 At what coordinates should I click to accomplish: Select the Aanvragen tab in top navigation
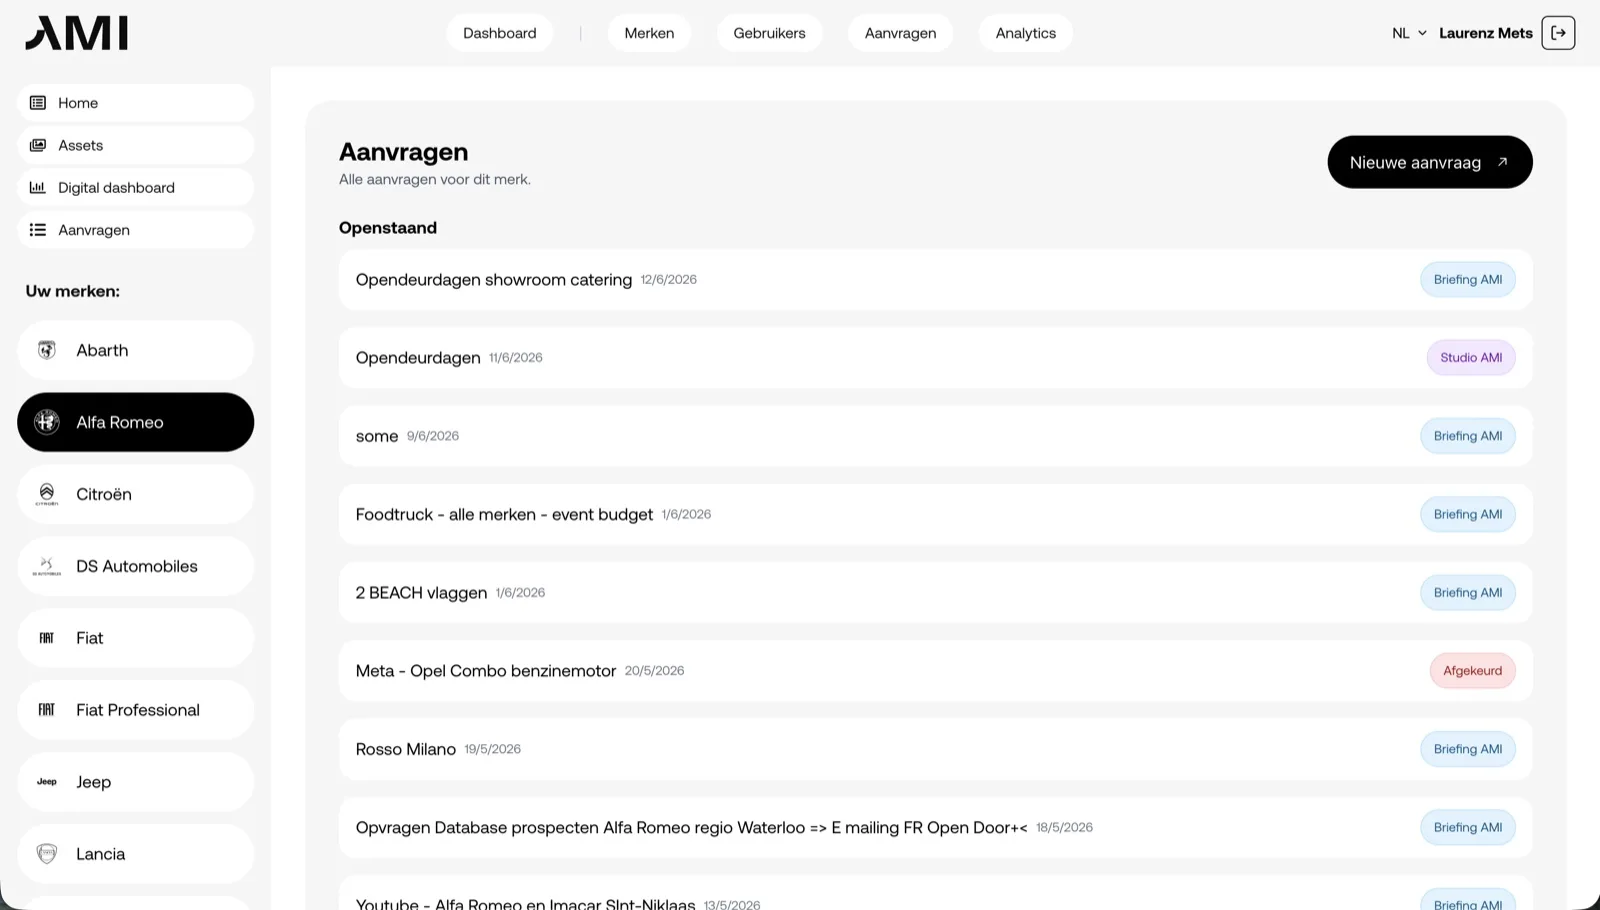tap(900, 33)
